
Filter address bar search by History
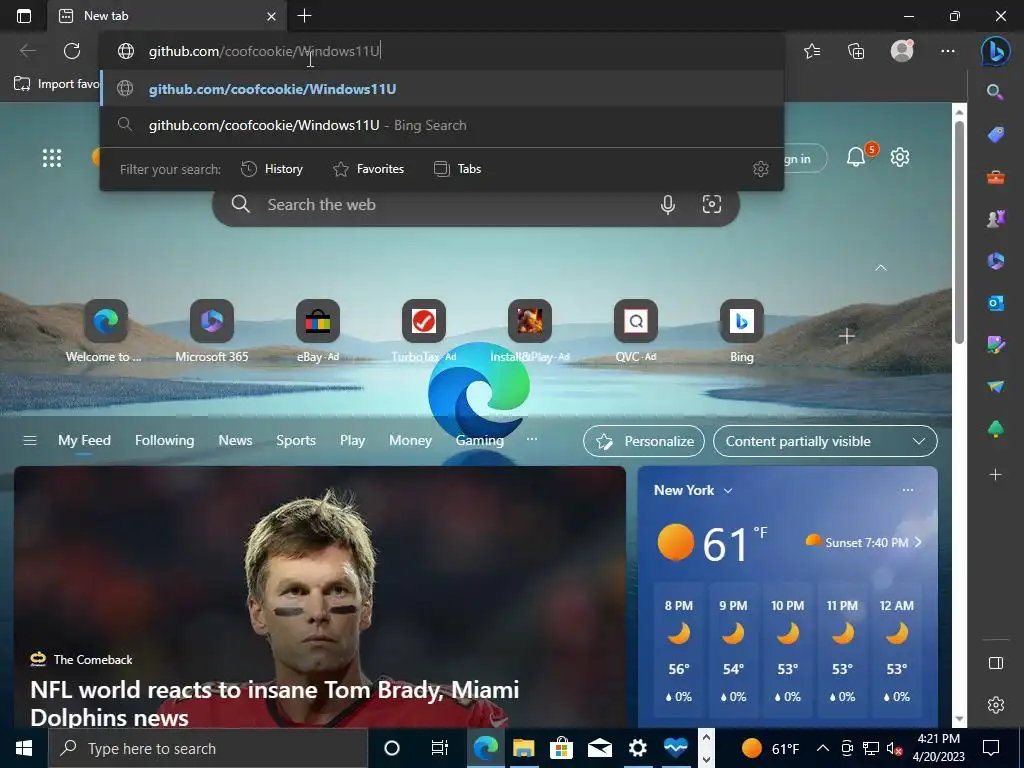pyautogui.click(x=272, y=169)
